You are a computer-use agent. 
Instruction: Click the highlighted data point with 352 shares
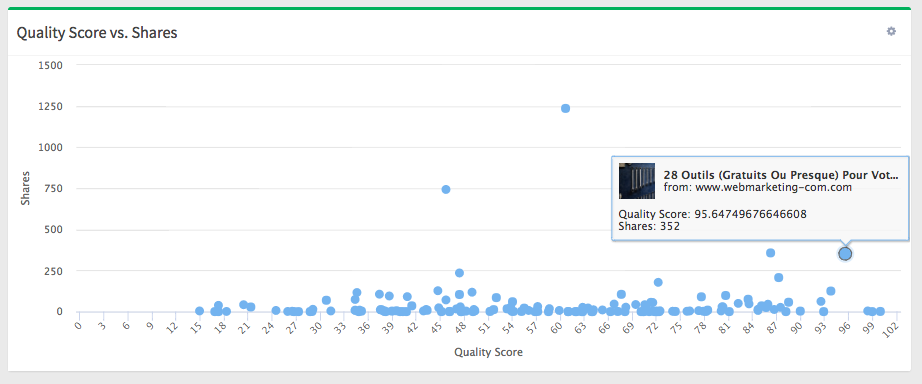point(845,253)
